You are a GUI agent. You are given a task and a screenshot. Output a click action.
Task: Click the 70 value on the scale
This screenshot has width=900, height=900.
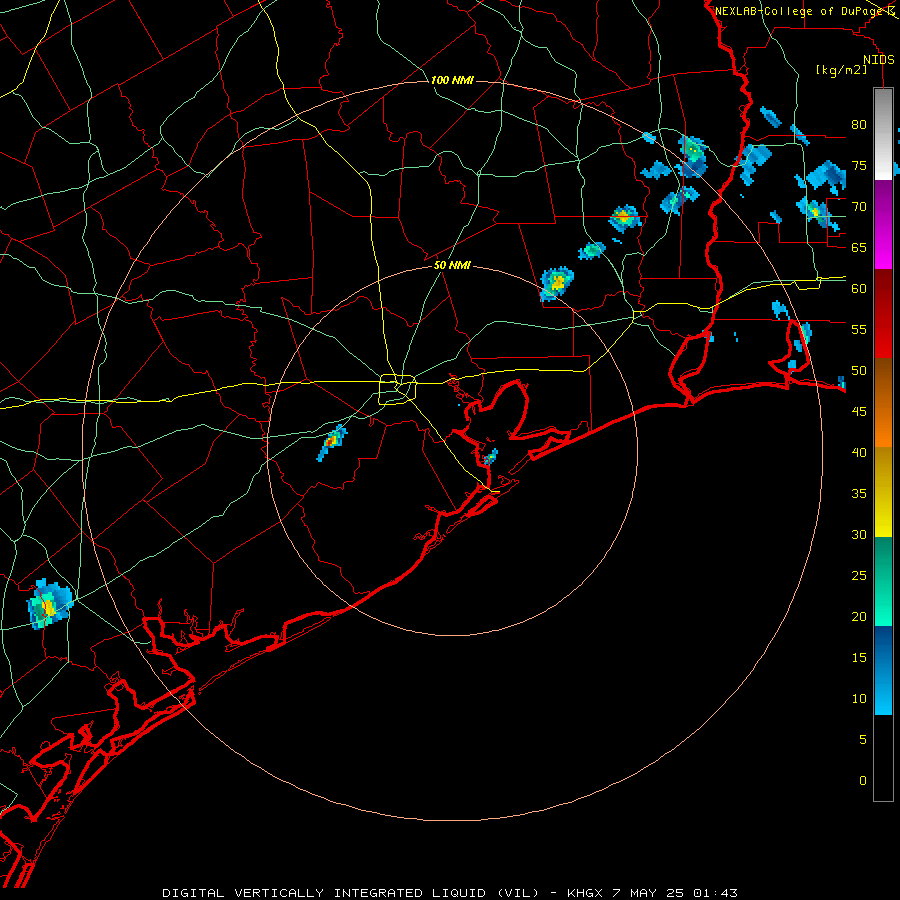tap(859, 207)
